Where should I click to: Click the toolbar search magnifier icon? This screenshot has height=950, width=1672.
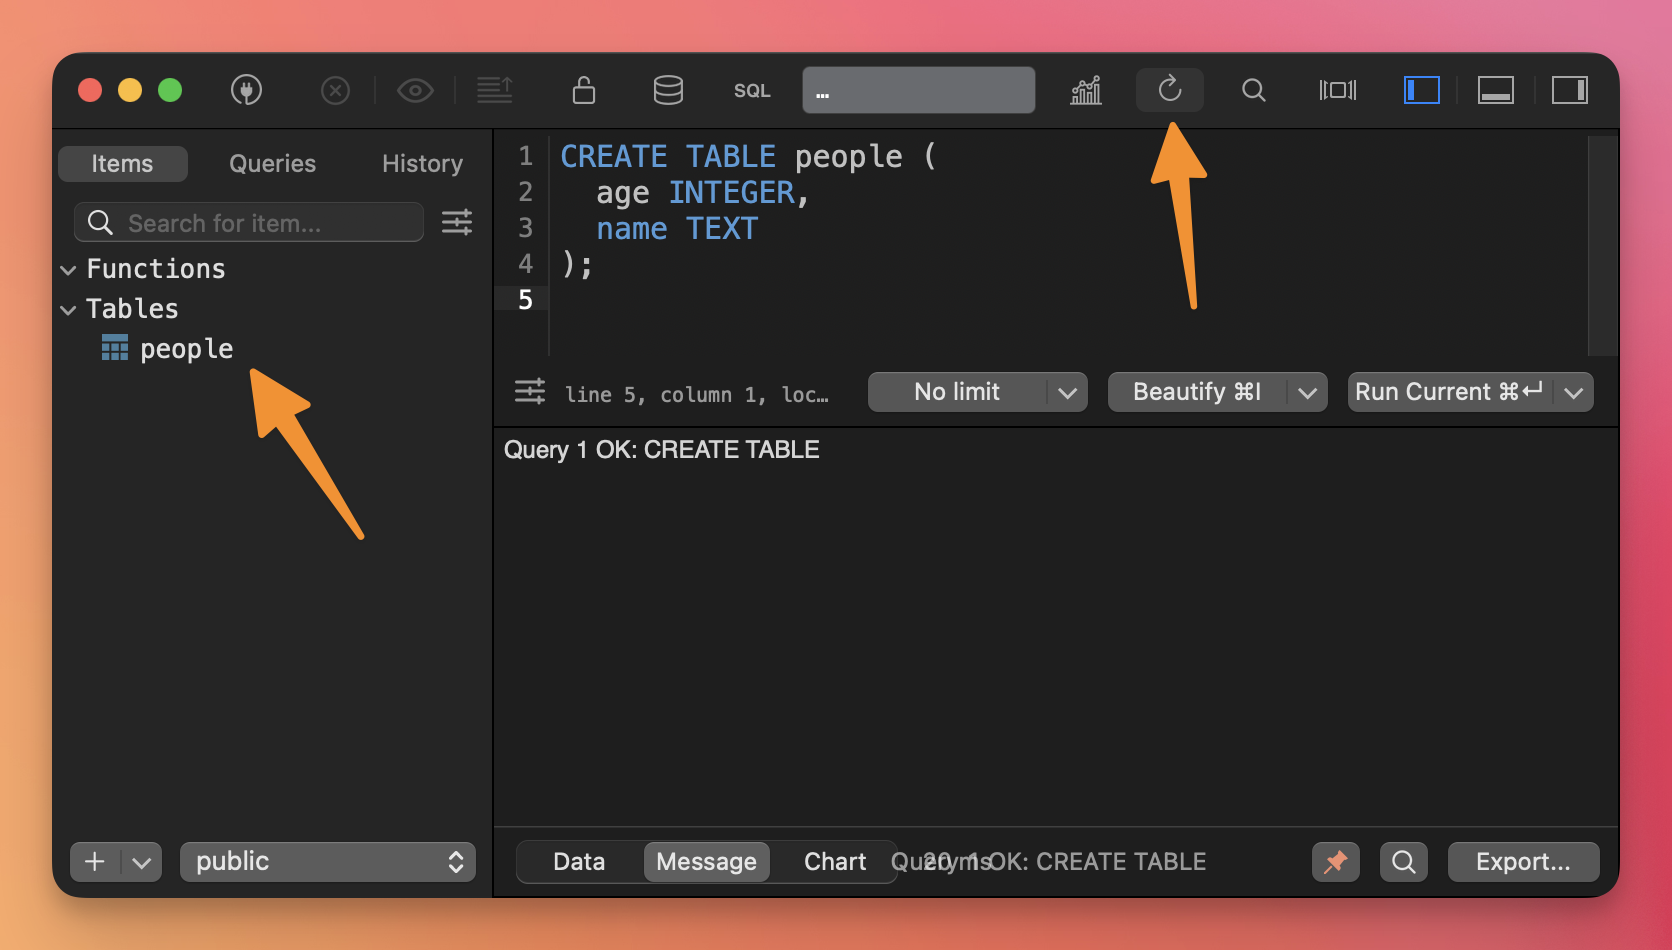pyautogui.click(x=1253, y=90)
